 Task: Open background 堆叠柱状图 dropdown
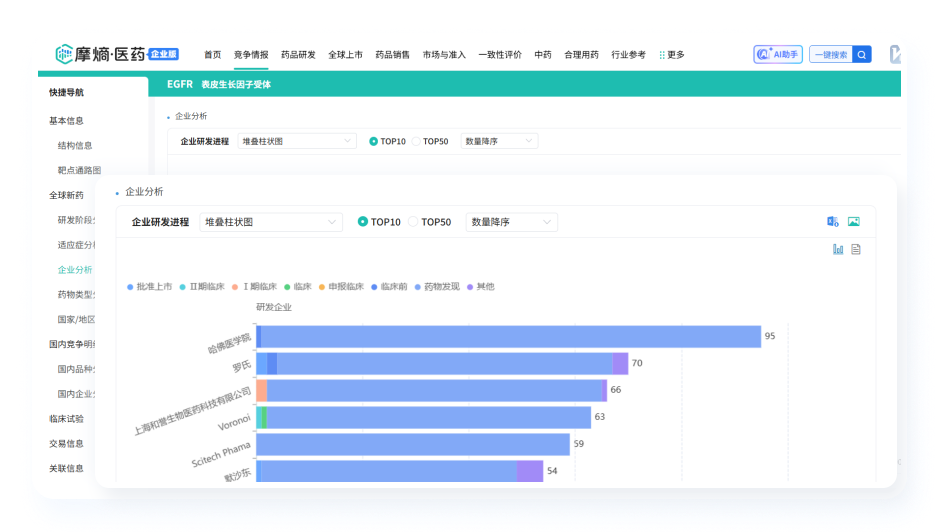tap(297, 141)
